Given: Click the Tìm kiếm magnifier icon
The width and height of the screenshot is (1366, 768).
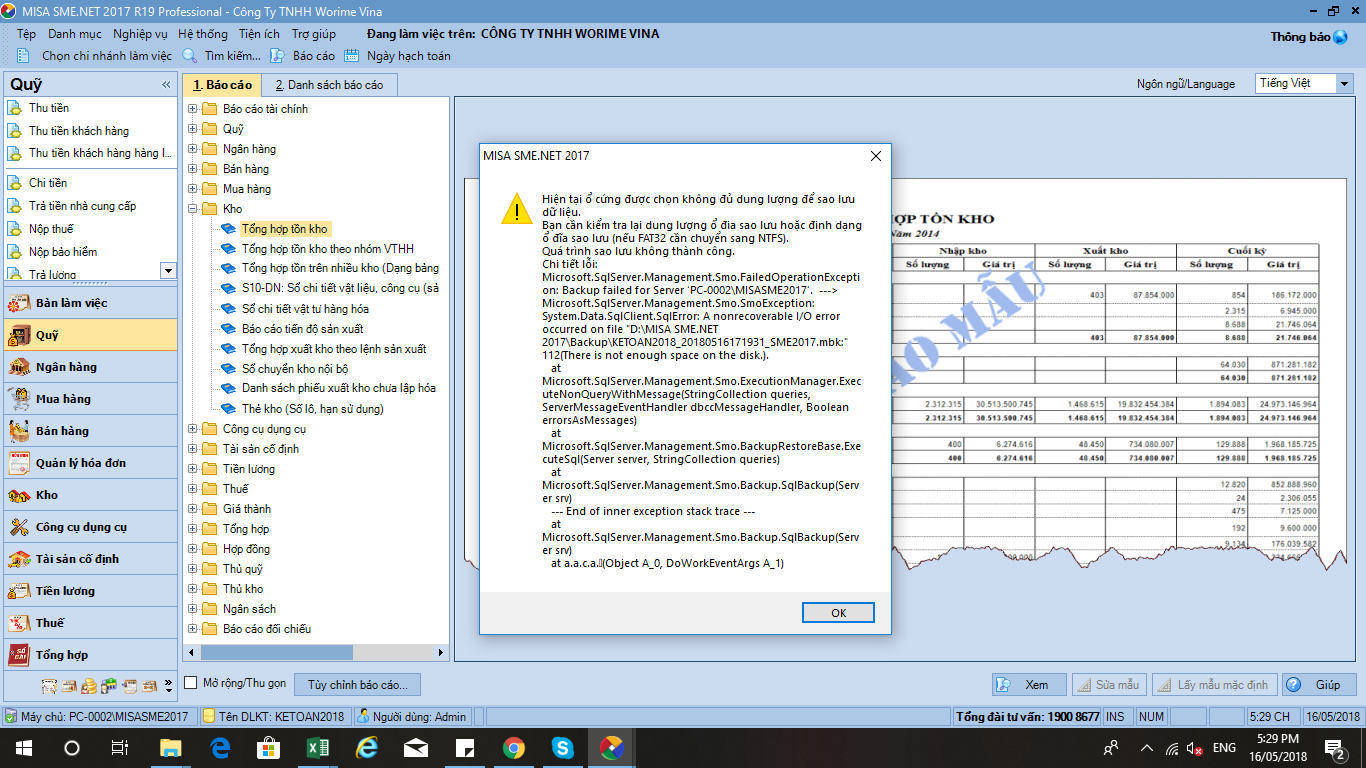Looking at the screenshot, I should click(189, 56).
